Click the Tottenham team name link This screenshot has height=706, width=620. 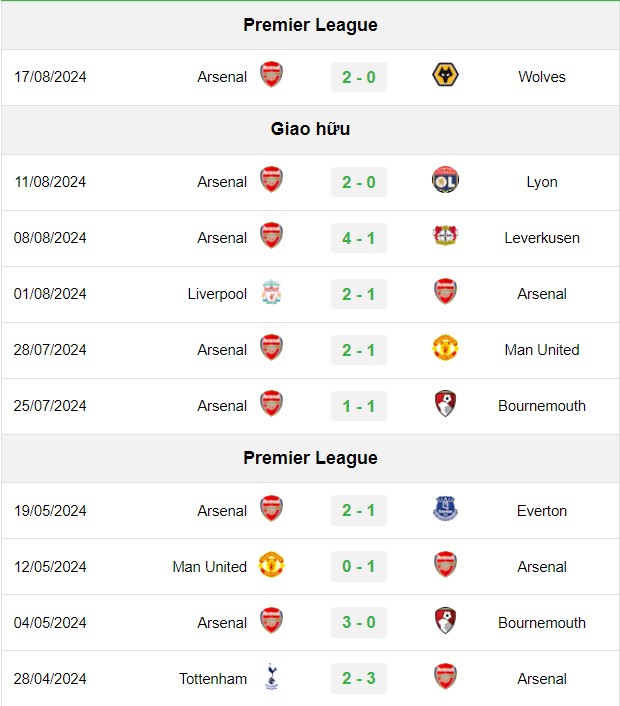pyautogui.click(x=213, y=679)
